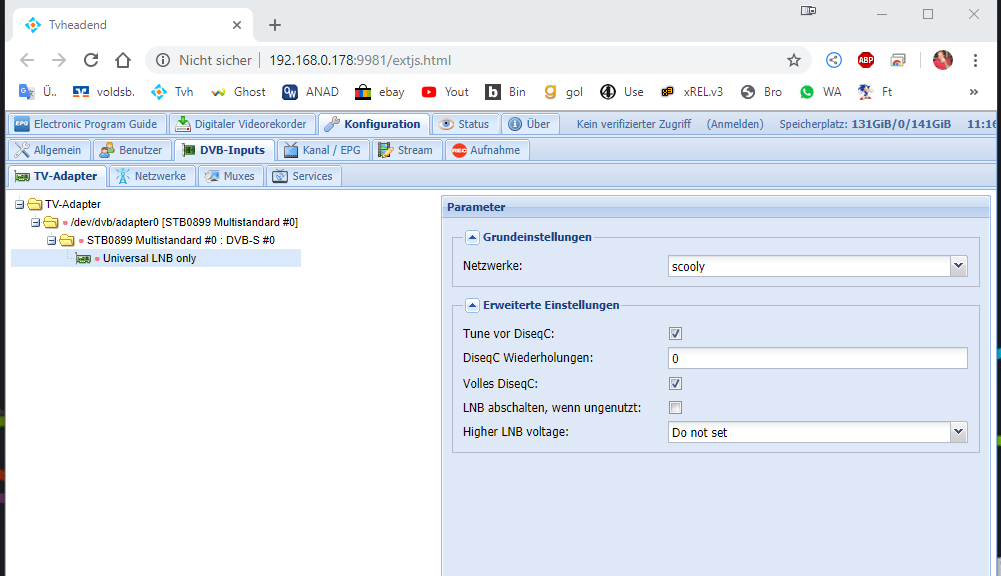Switch to the Digitaler Videorekorder tab
This screenshot has width=1001, height=576.
pyautogui.click(x=243, y=124)
